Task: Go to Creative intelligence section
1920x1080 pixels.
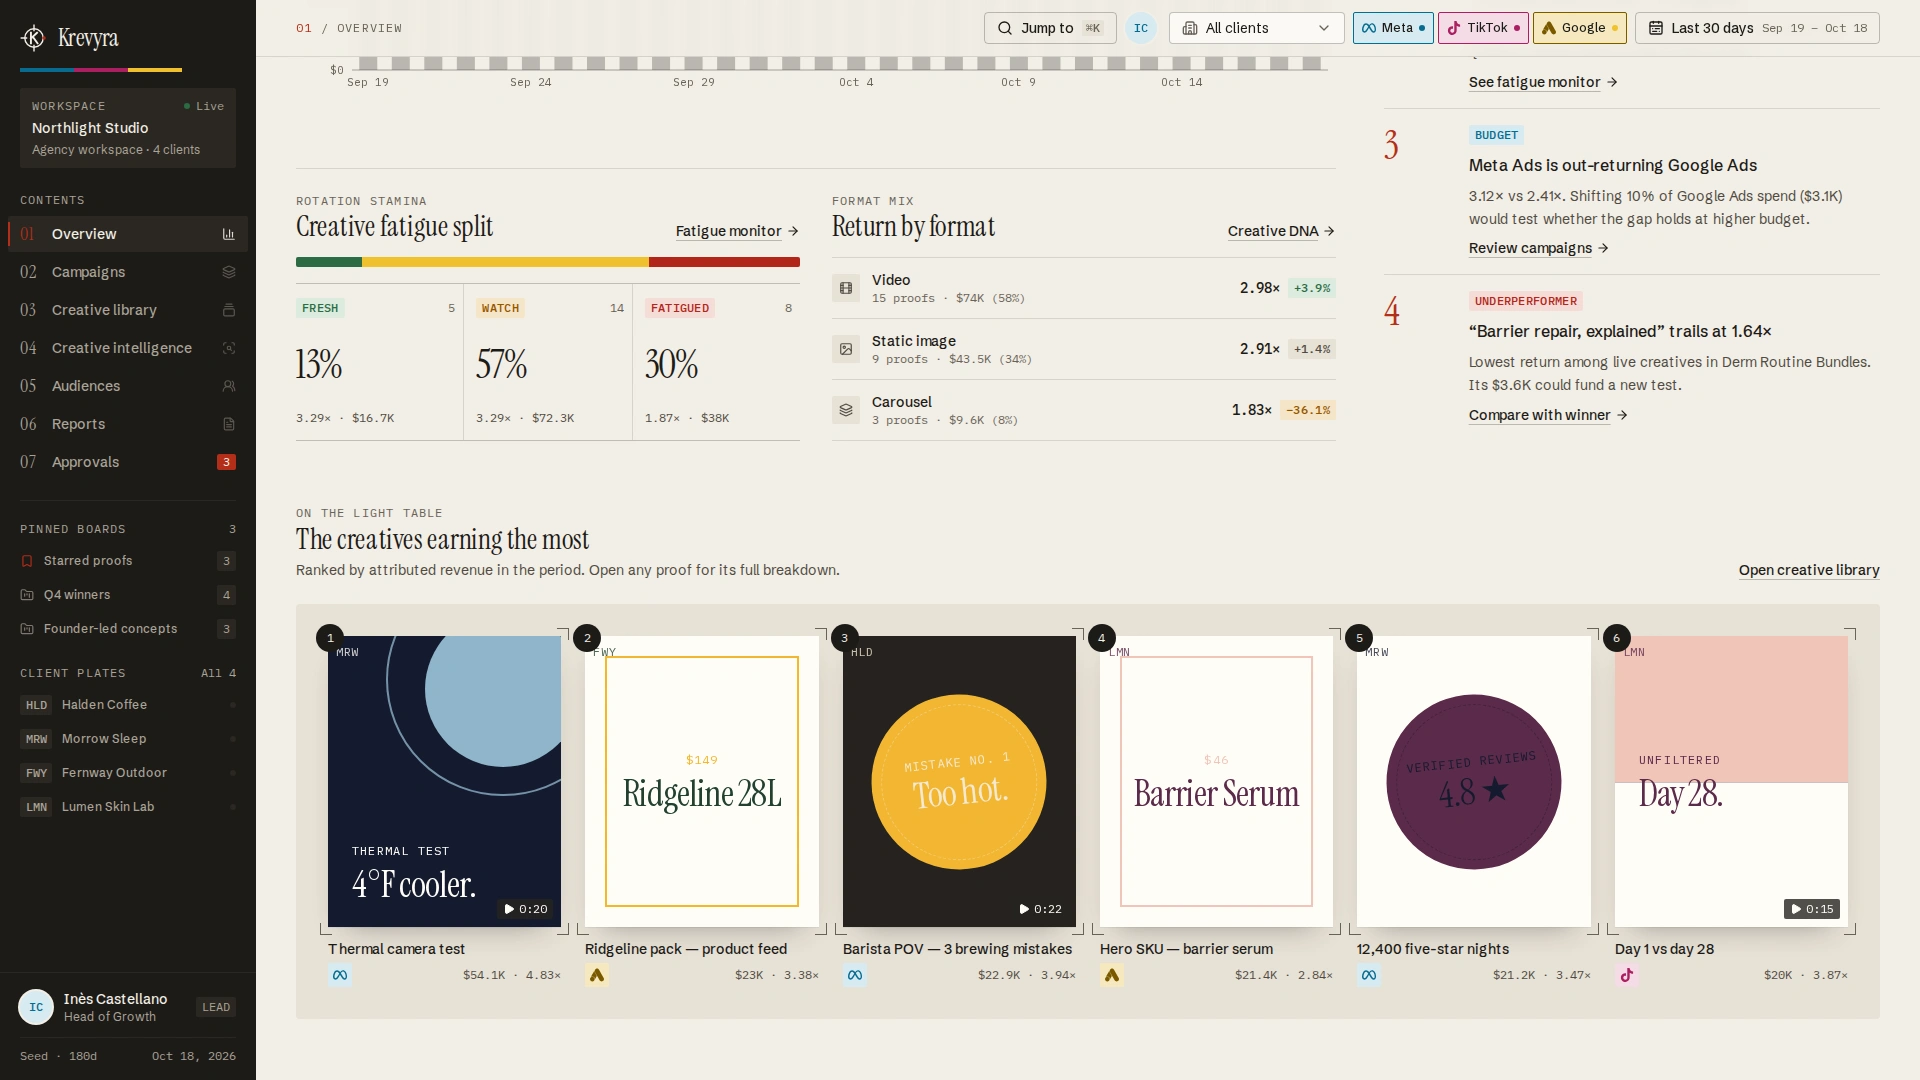Action: coord(128,348)
